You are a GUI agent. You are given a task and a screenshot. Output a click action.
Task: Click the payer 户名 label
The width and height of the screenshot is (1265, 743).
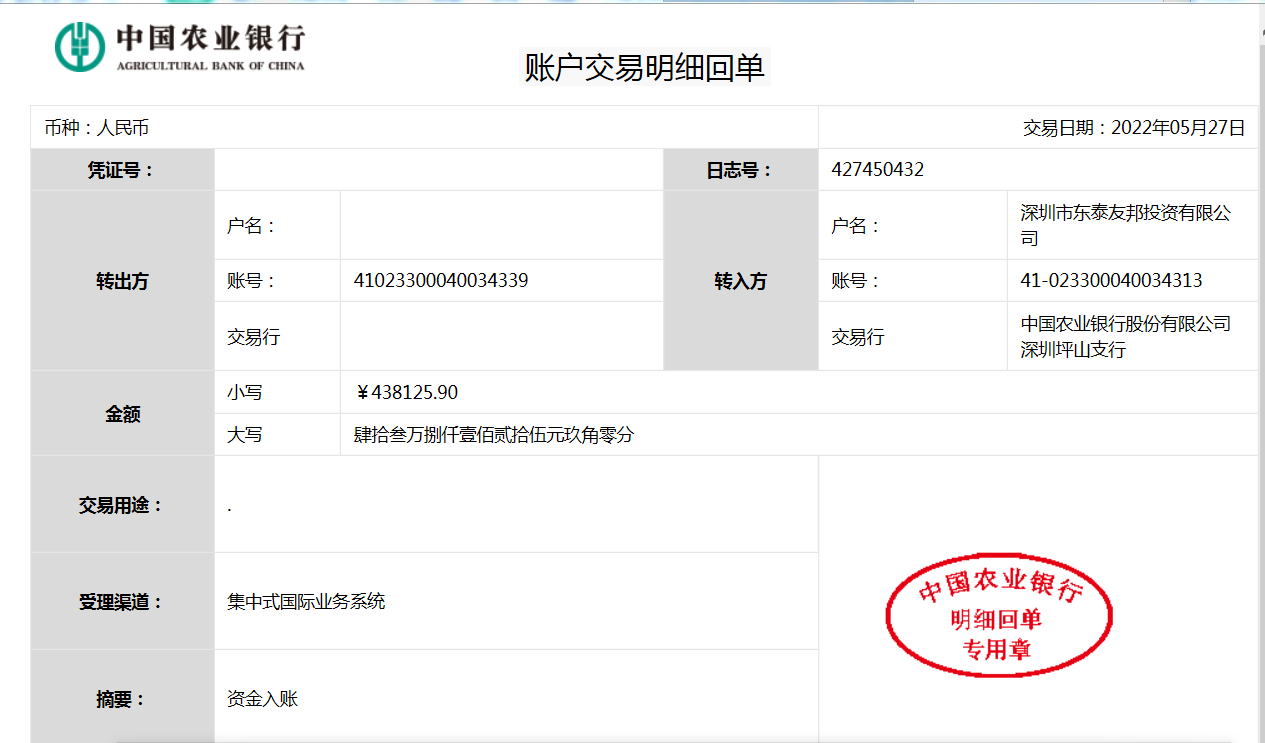(252, 226)
